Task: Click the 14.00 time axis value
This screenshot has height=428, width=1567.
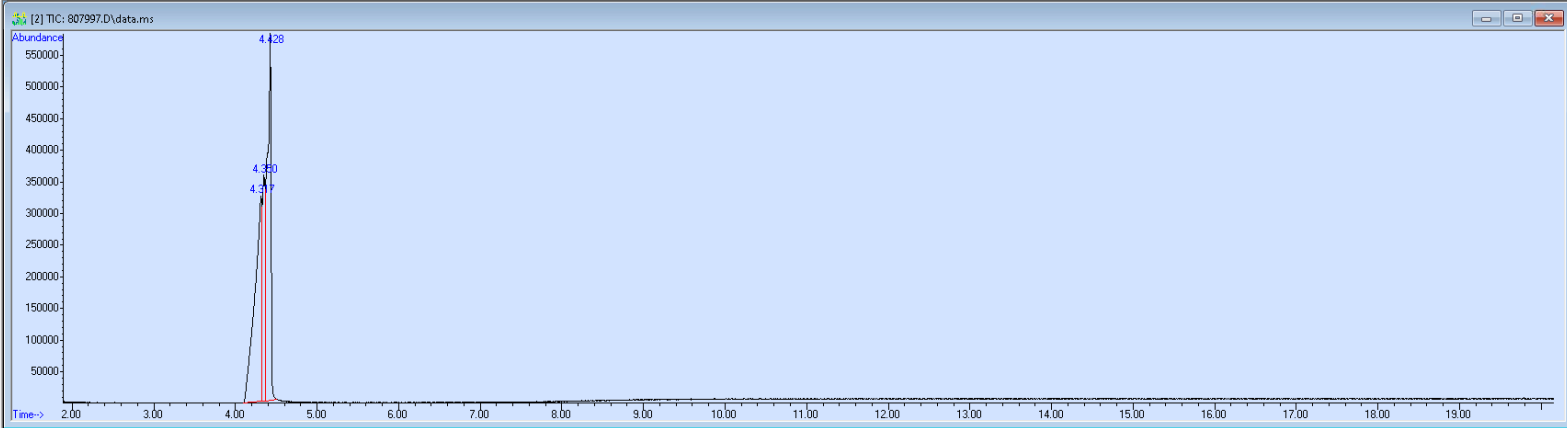Action: (1050, 413)
